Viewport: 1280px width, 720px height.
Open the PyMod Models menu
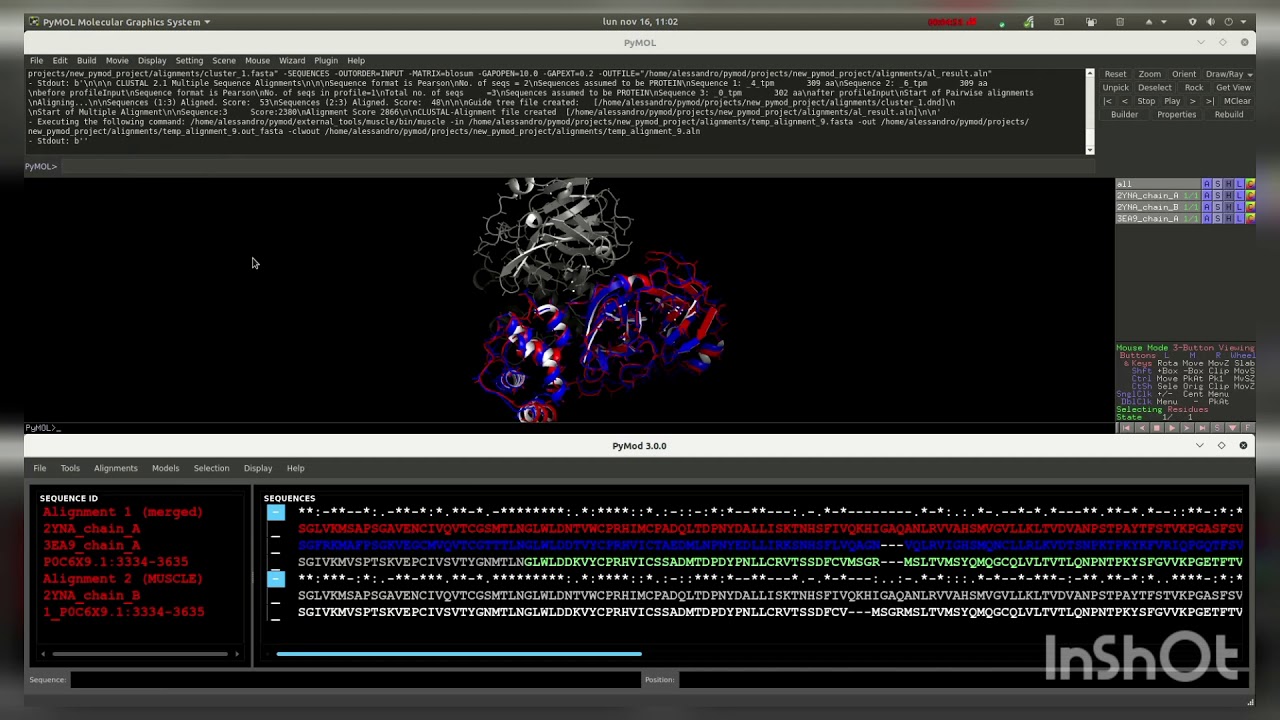(166, 468)
